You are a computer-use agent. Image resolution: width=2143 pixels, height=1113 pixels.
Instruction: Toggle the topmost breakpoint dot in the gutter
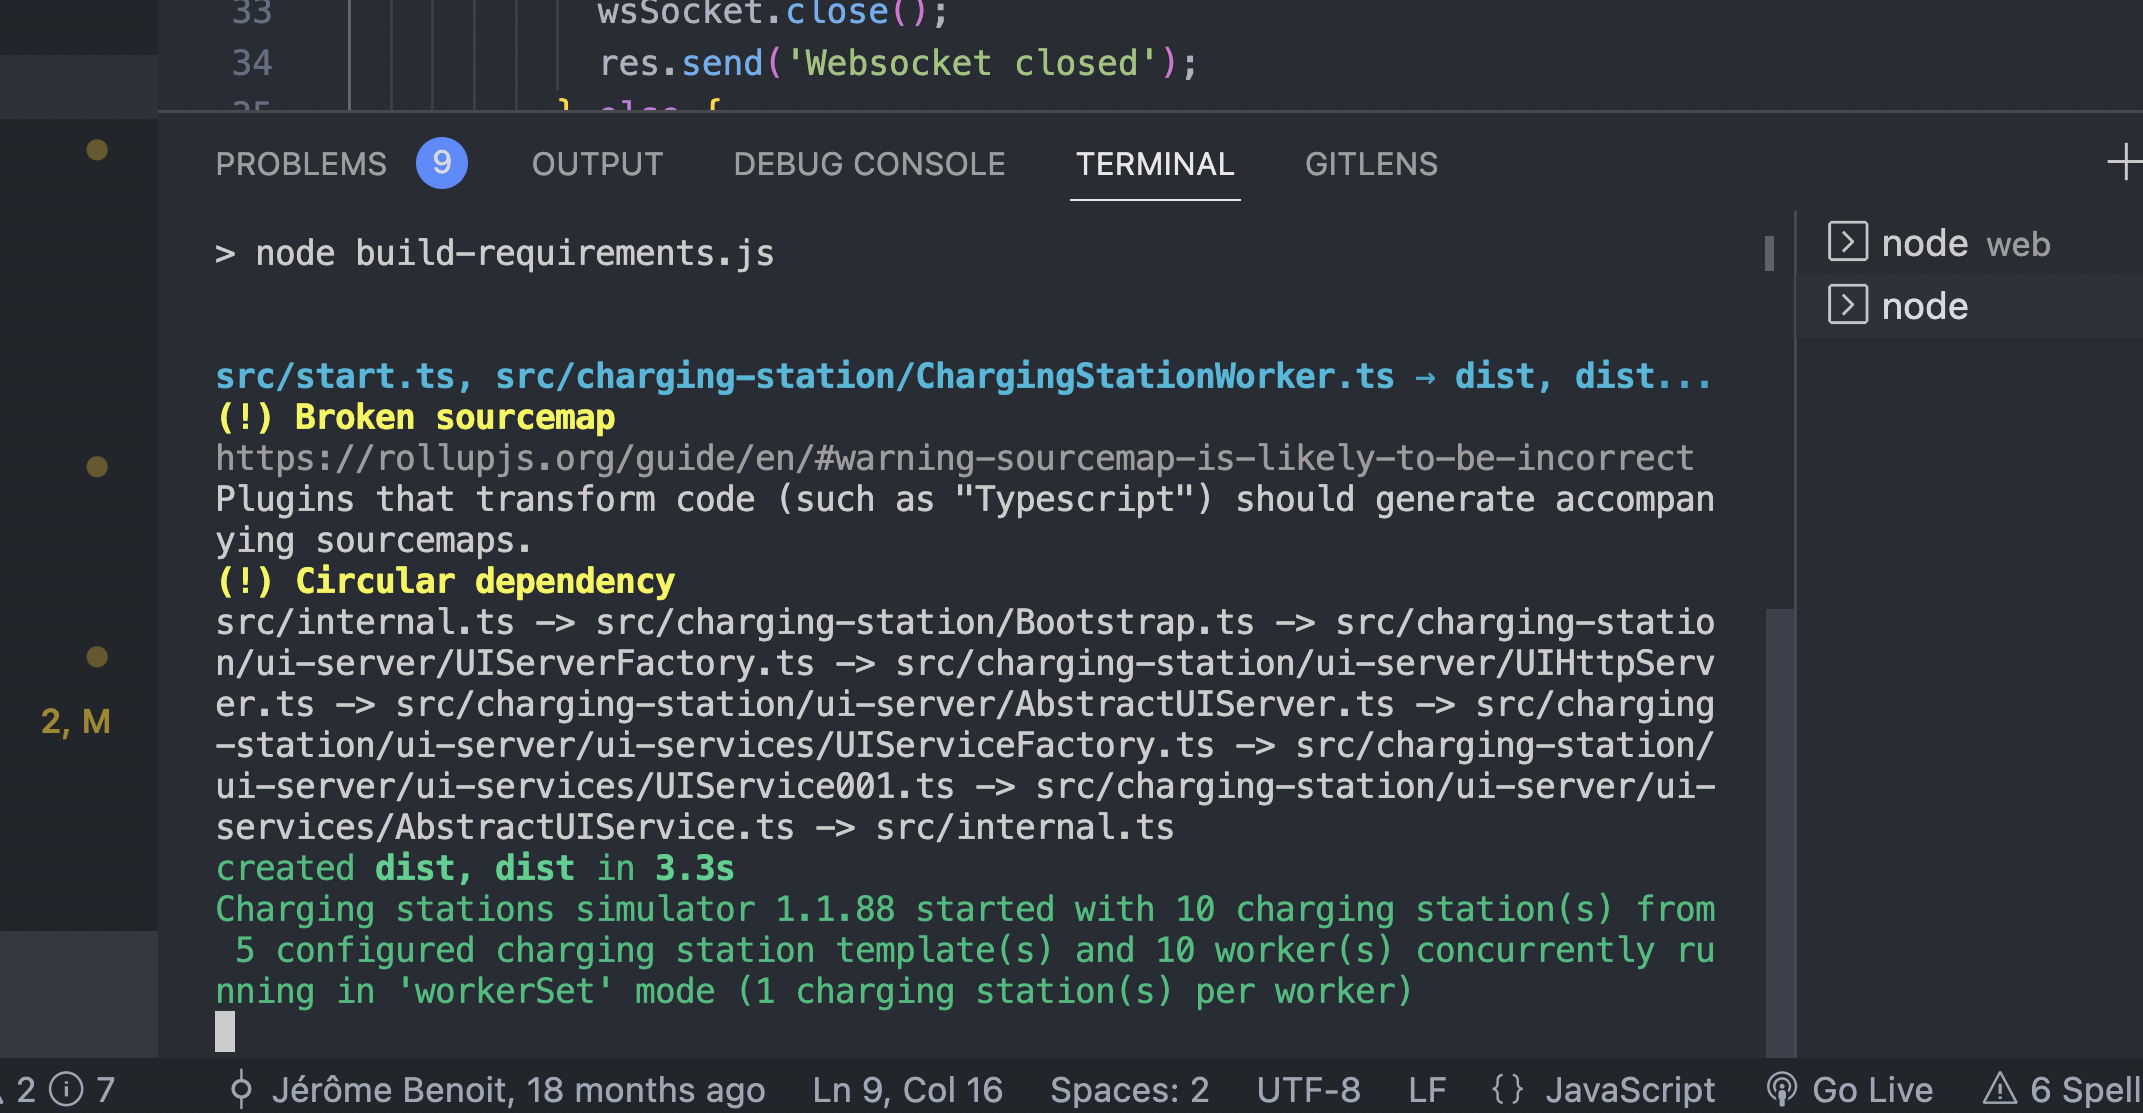pos(97,151)
